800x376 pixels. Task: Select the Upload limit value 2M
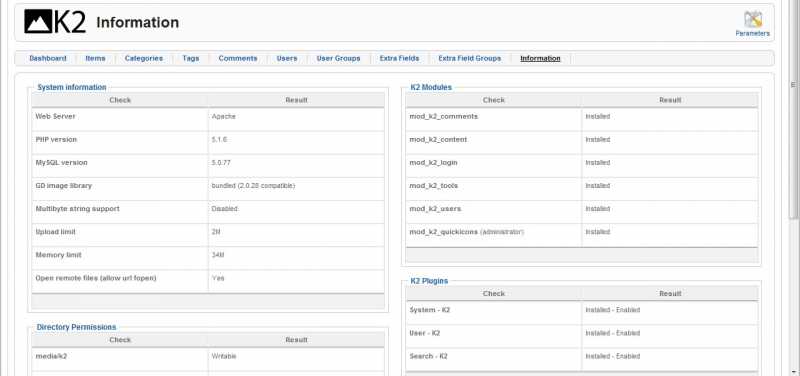216,232
